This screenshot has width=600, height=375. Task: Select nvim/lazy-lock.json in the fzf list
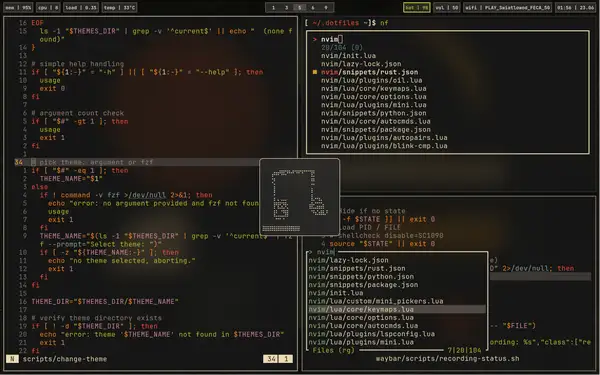tap(361, 64)
